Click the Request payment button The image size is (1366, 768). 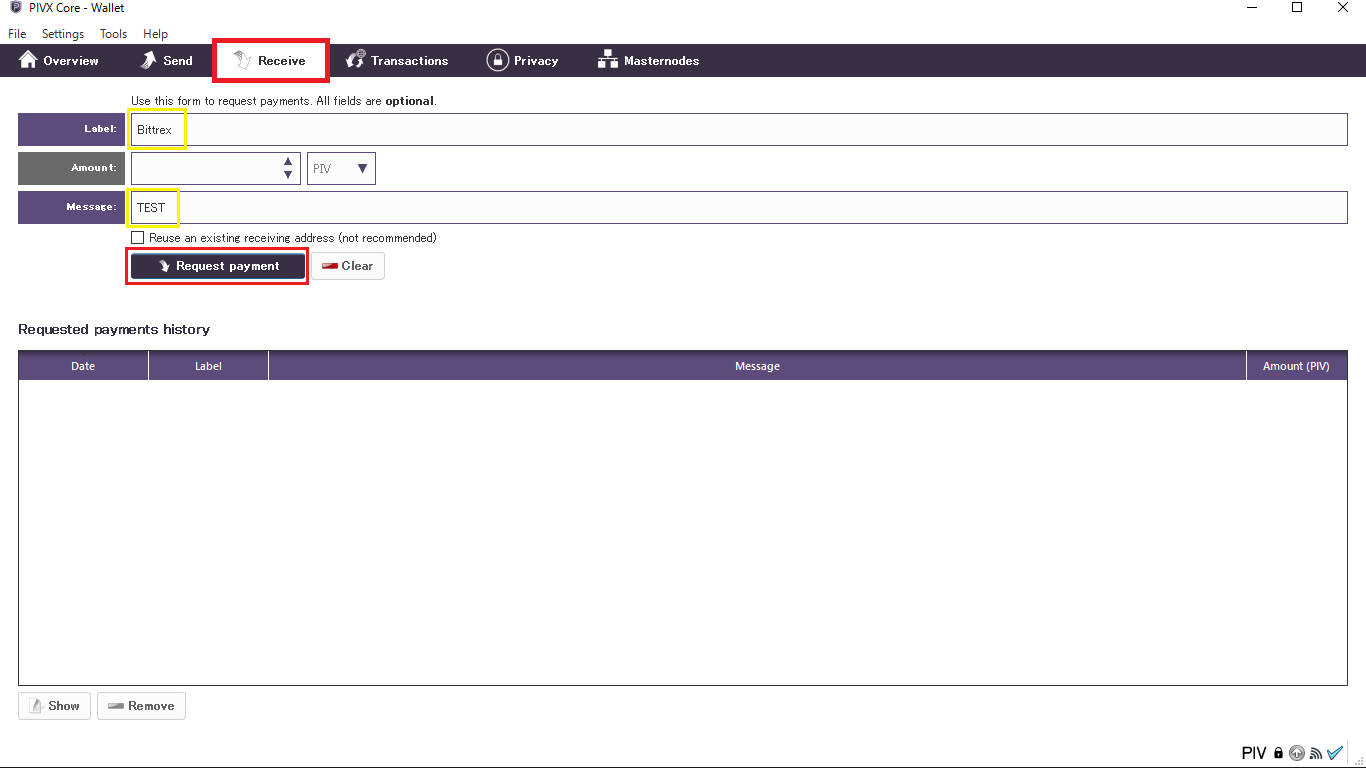[x=218, y=266]
